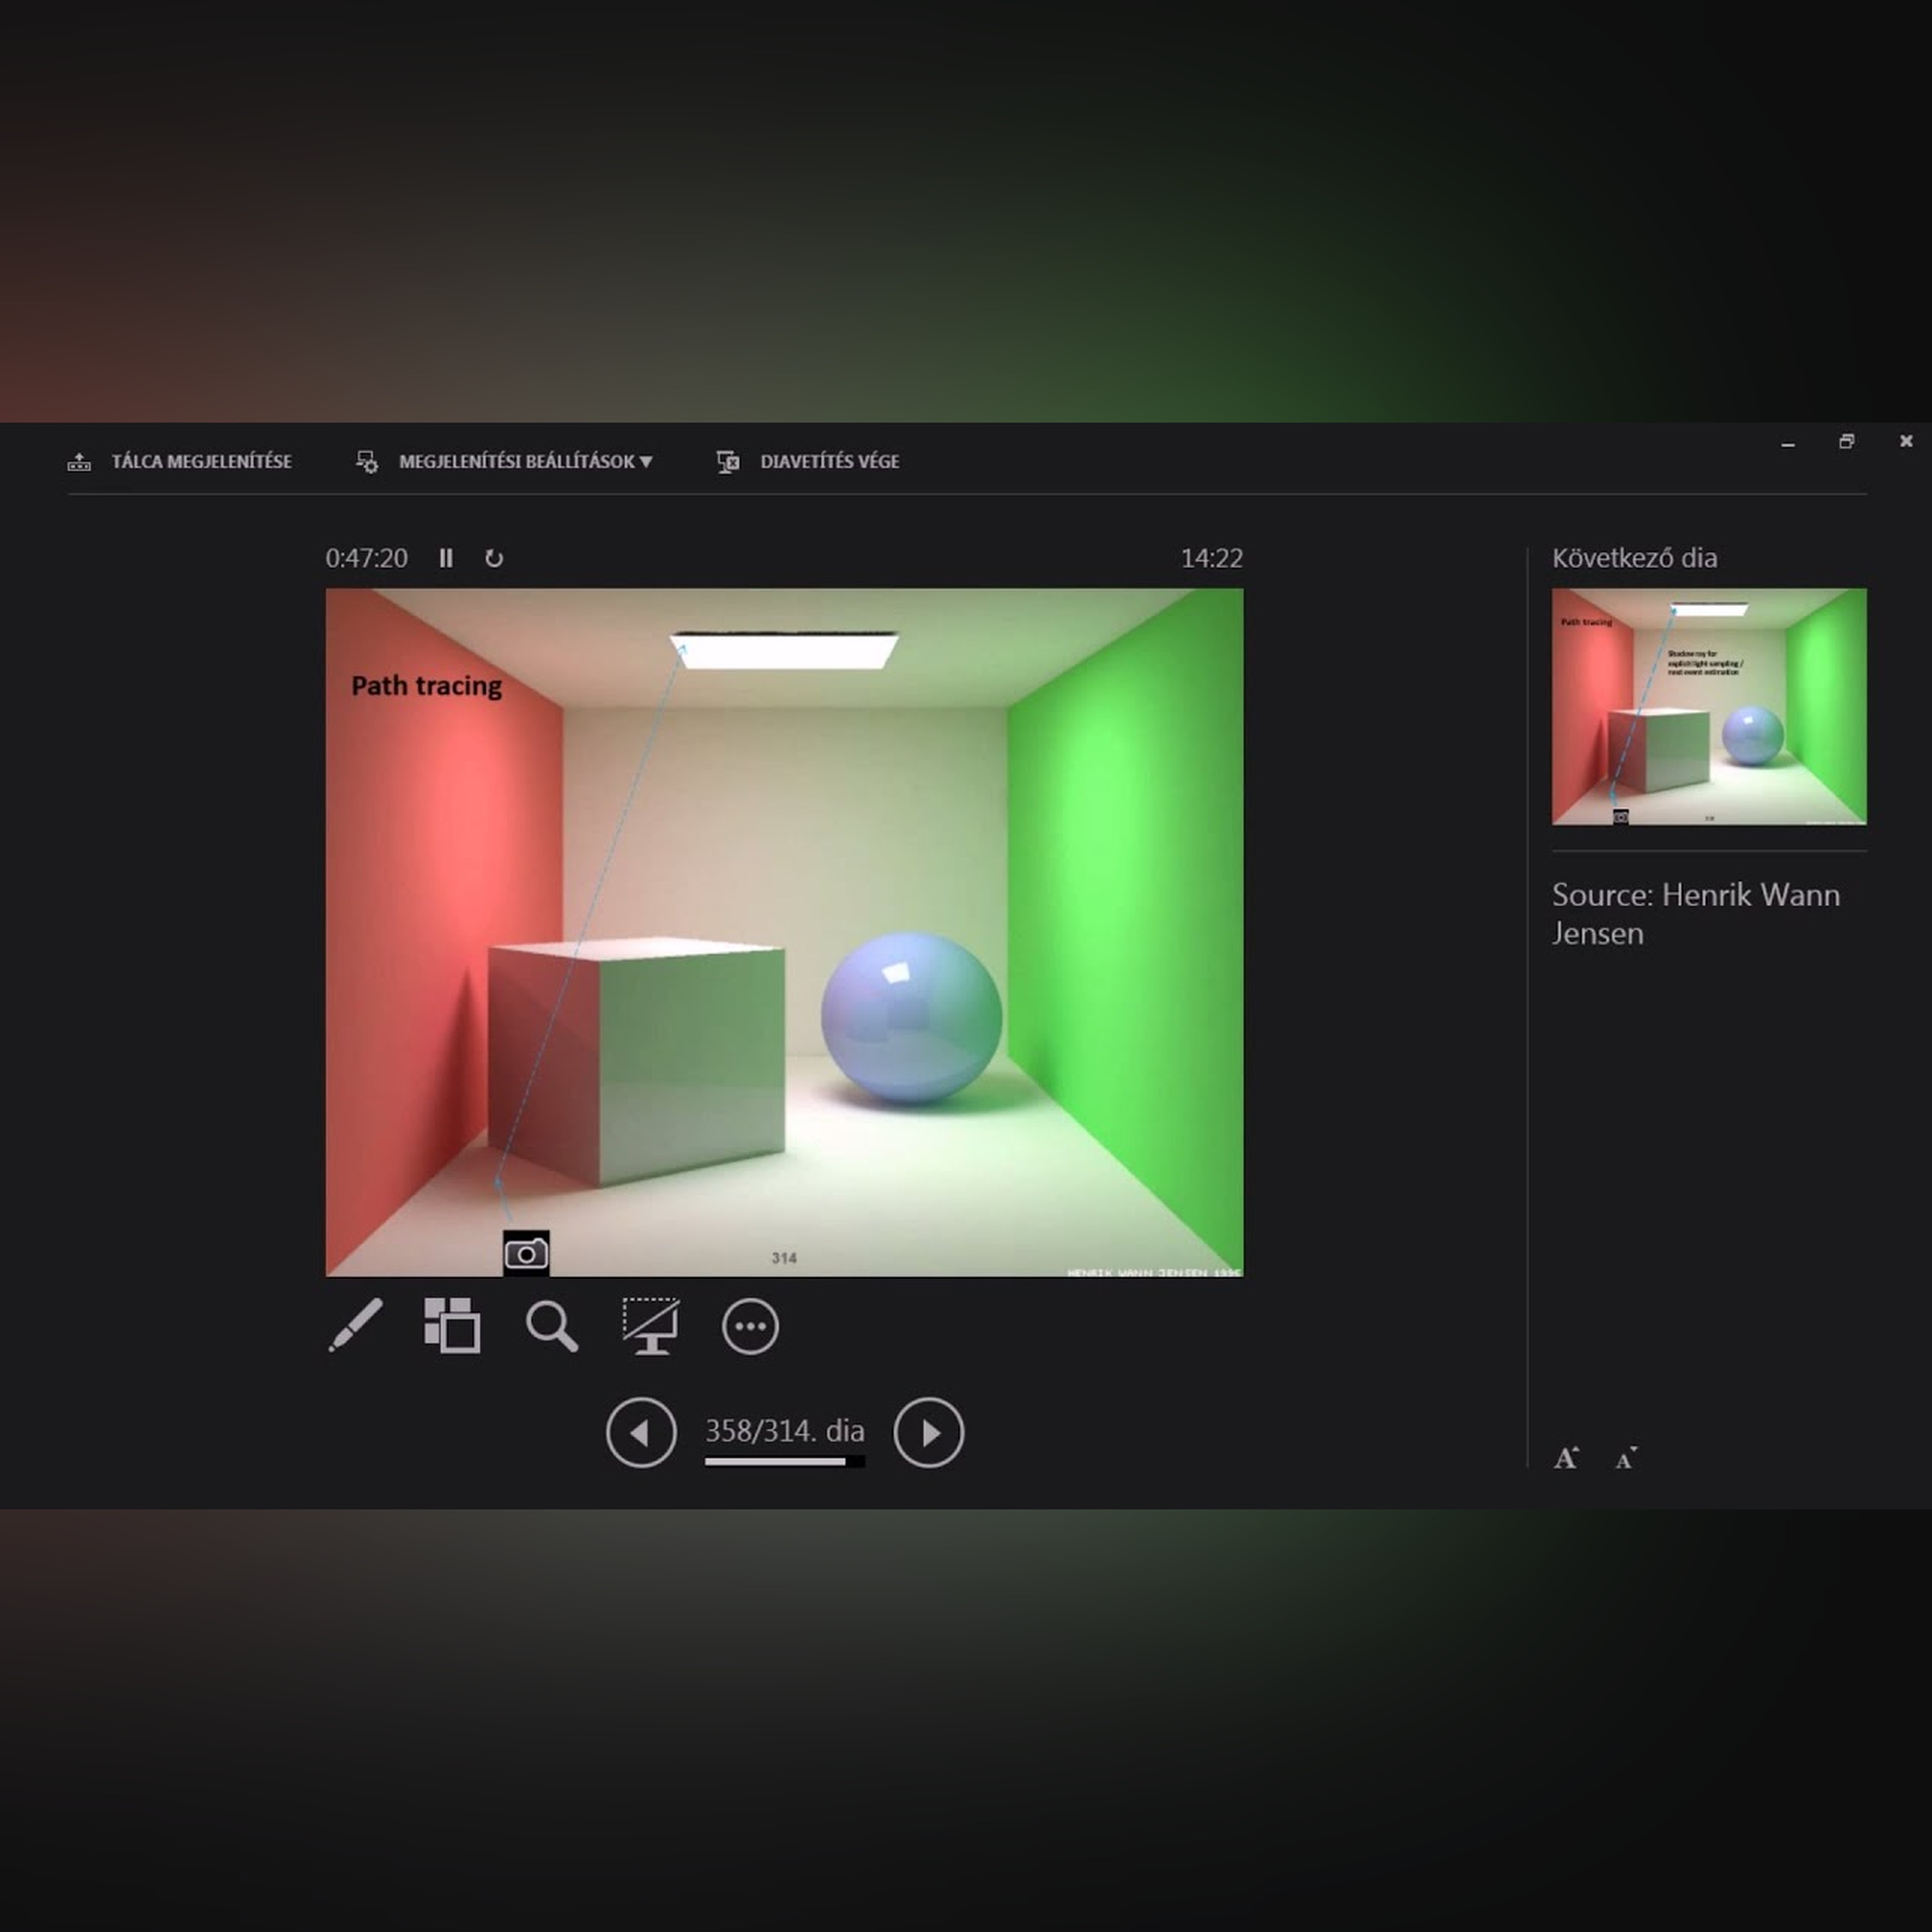Open Megjelenítési beállítások dropdown
This screenshot has width=1932, height=1932.
pyautogui.click(x=504, y=461)
